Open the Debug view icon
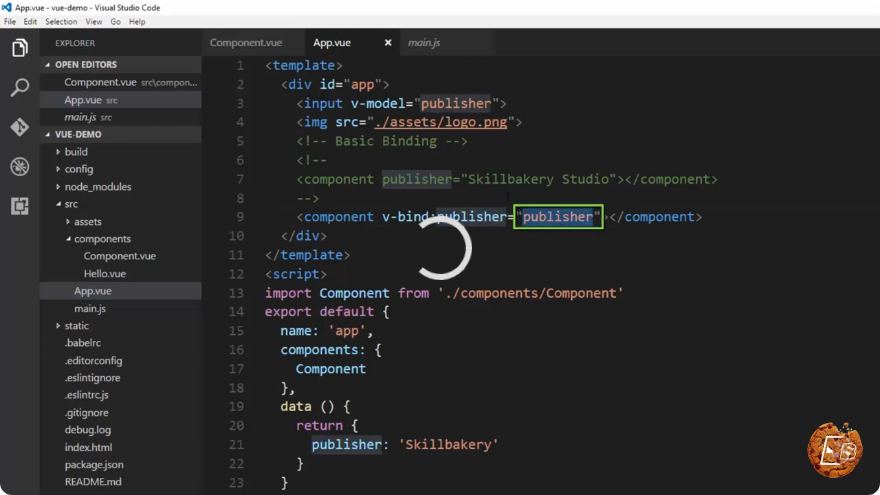 coord(20,167)
